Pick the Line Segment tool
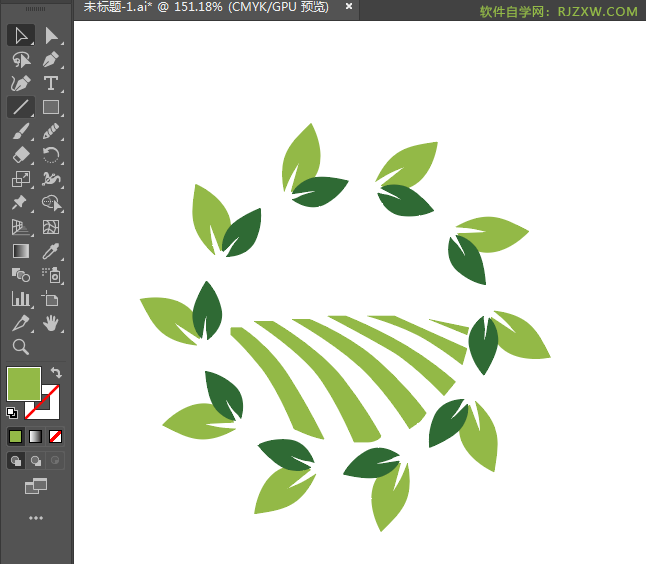This screenshot has height=564, width=646. 21,107
